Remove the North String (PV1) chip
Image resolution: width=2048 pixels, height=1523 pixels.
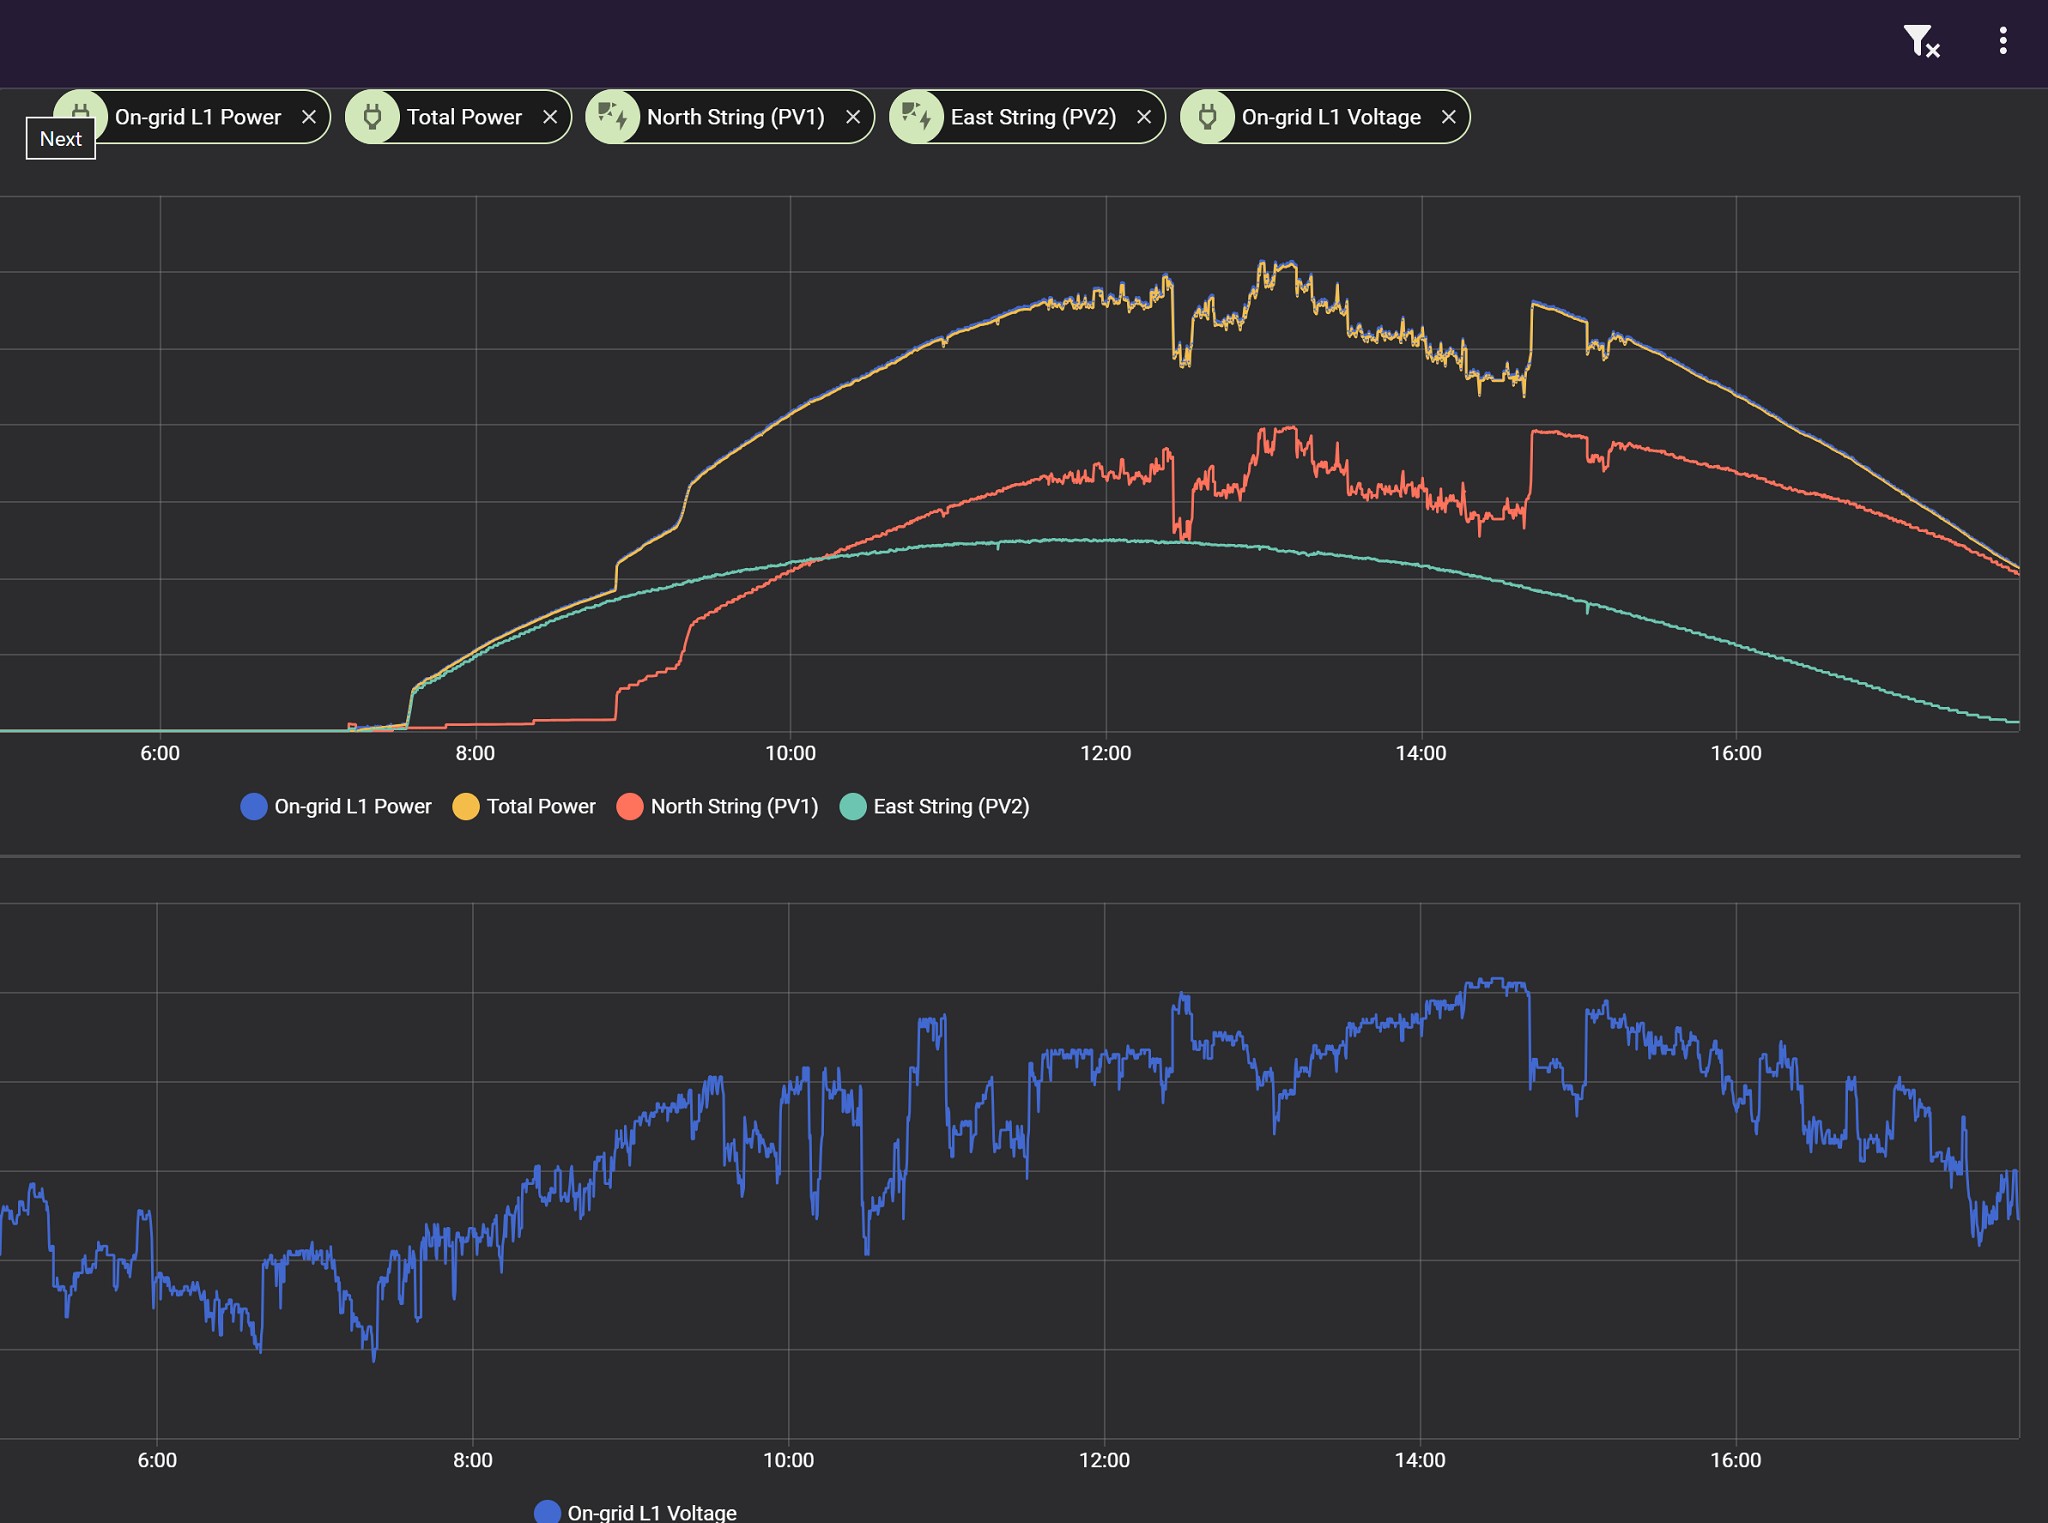(853, 117)
